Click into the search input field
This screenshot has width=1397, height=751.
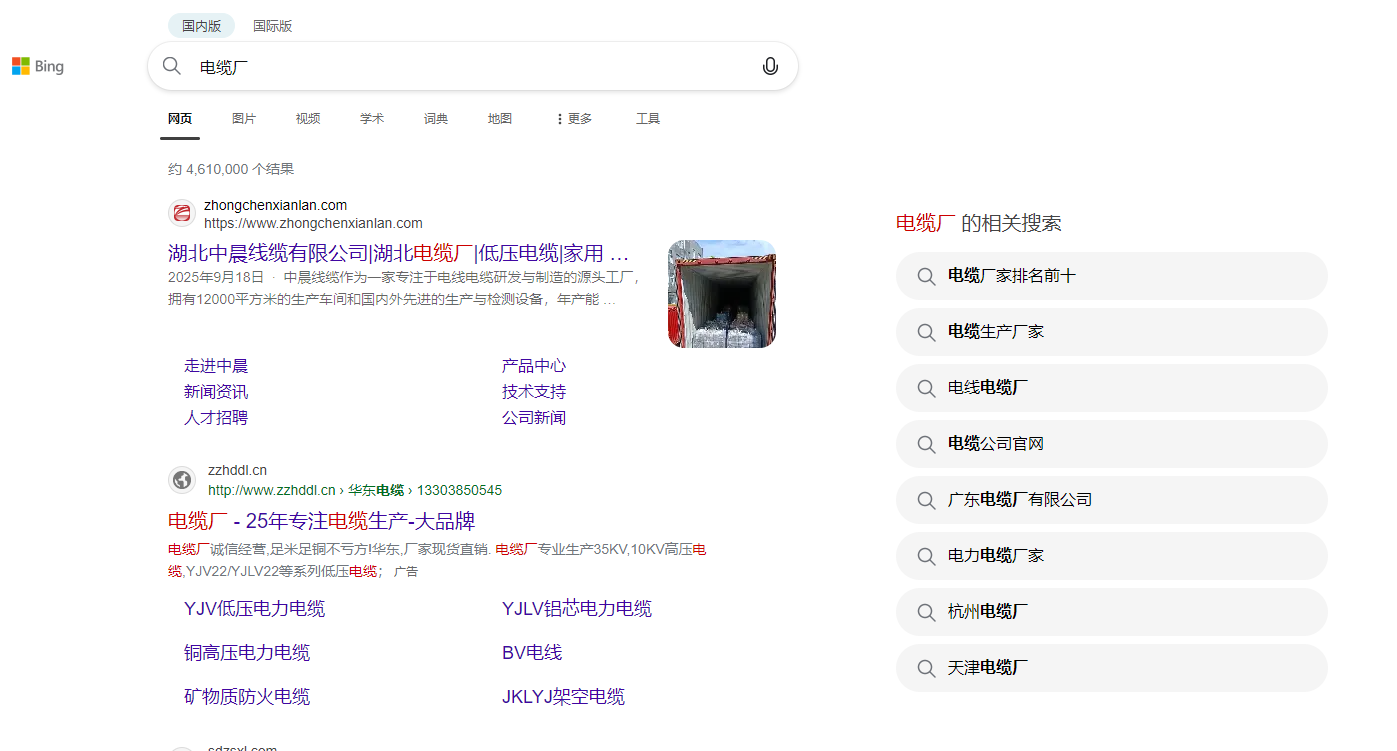(450, 66)
